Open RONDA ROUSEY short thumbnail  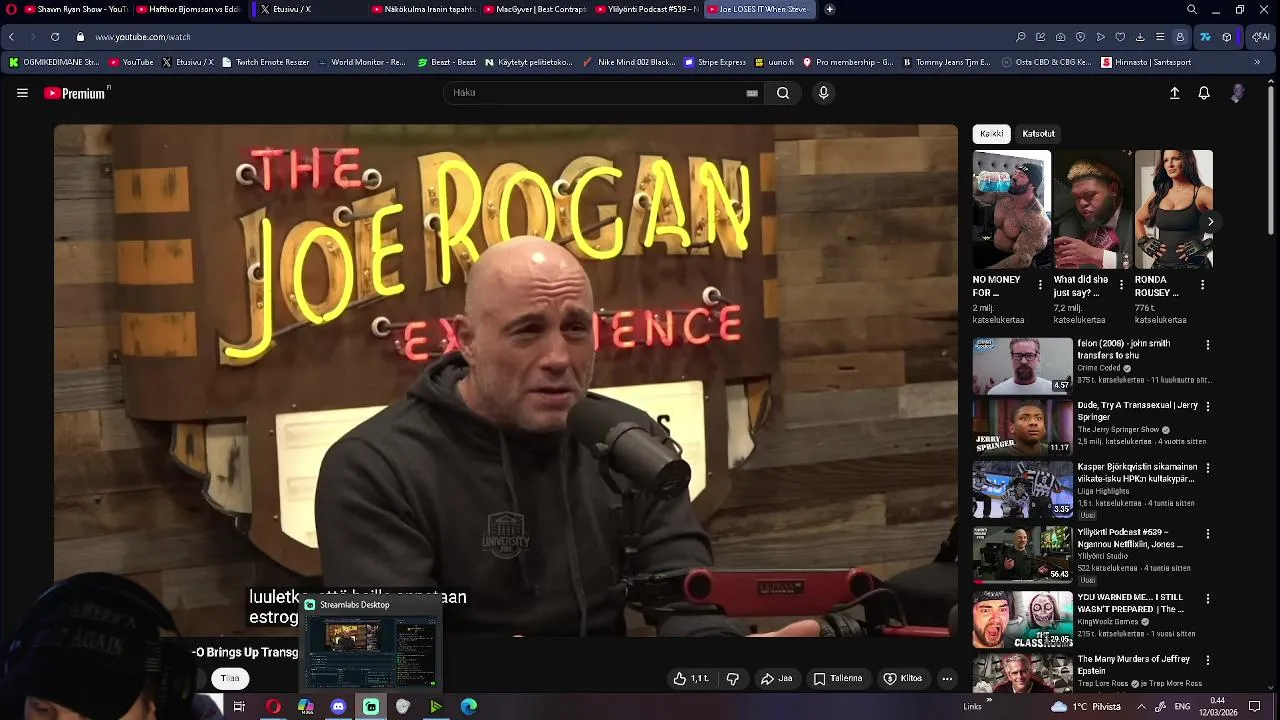1174,209
